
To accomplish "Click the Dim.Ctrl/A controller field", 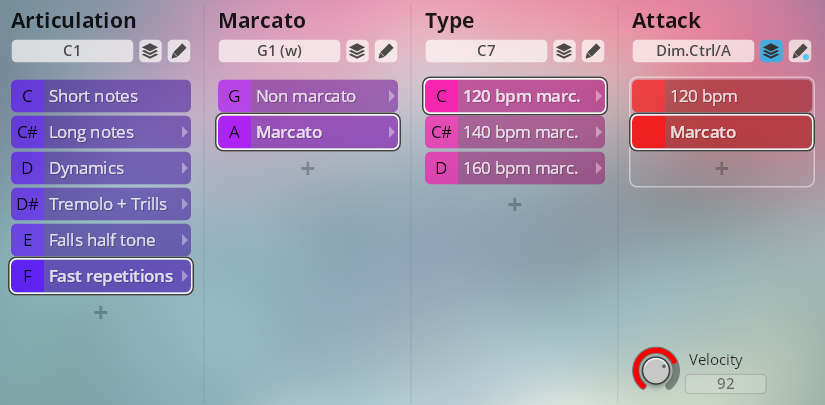I will click(693, 51).
